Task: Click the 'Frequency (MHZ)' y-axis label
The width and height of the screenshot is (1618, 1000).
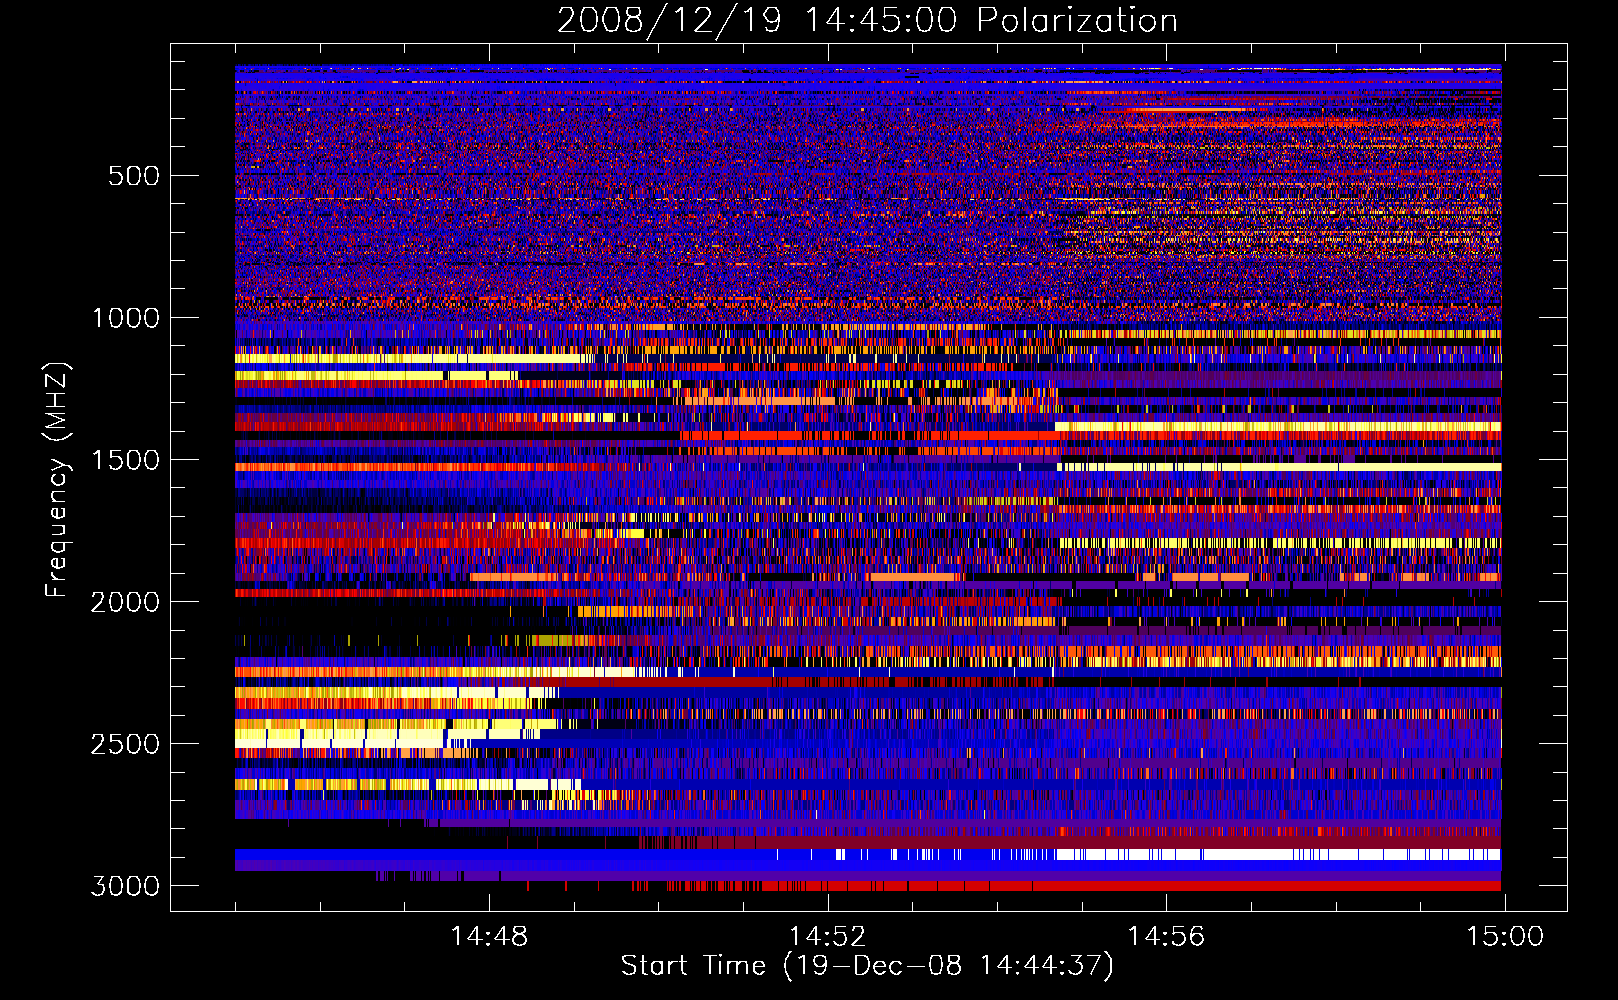Action: pyautogui.click(x=58, y=480)
